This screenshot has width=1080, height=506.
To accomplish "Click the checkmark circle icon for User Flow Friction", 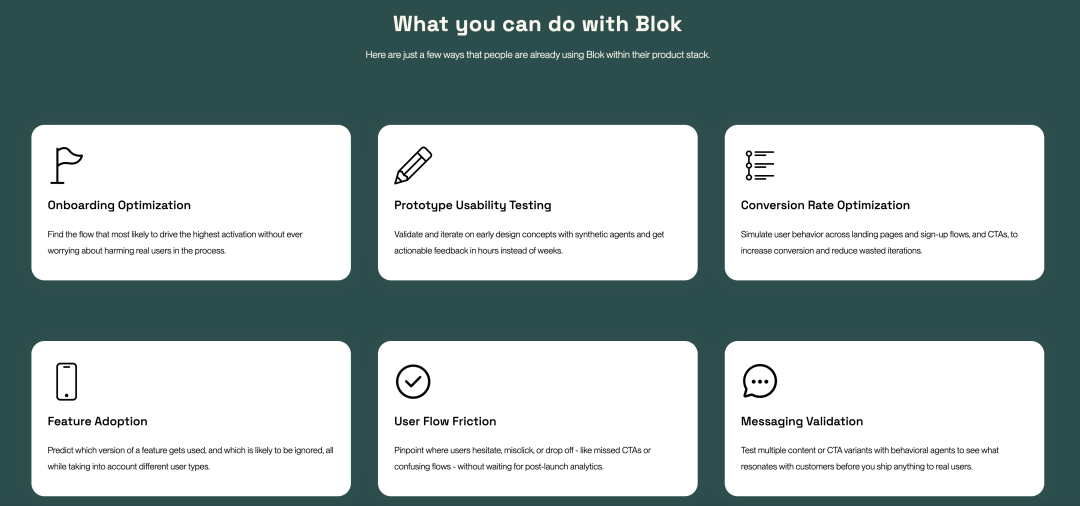I will [x=413, y=381].
